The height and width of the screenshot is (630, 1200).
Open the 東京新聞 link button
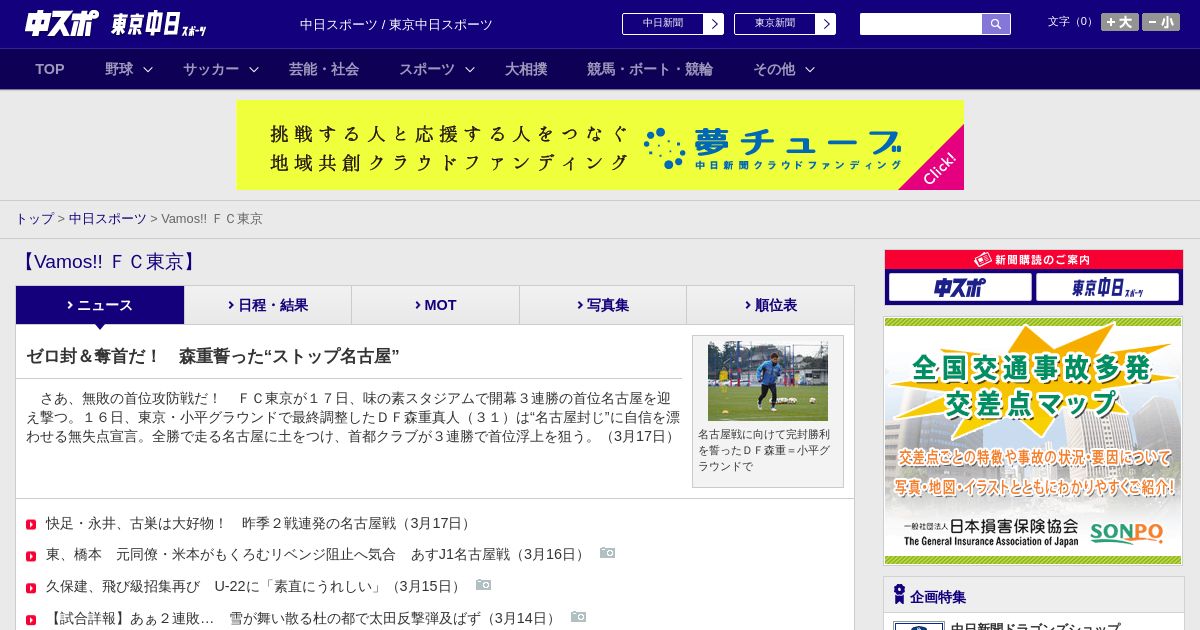pos(775,24)
